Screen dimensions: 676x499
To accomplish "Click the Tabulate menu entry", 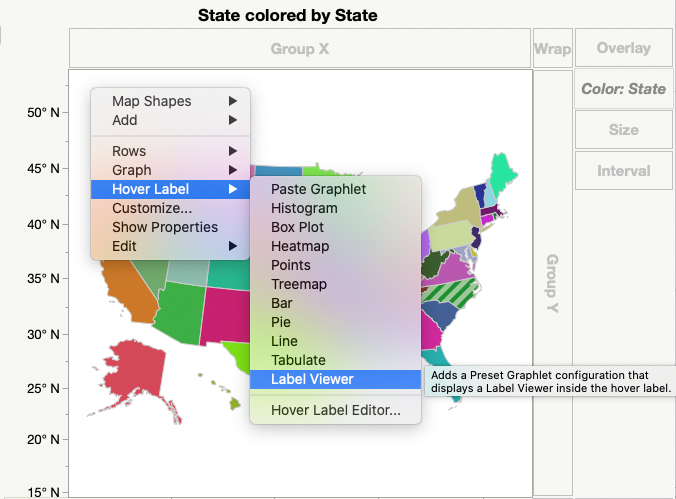I will click(298, 360).
